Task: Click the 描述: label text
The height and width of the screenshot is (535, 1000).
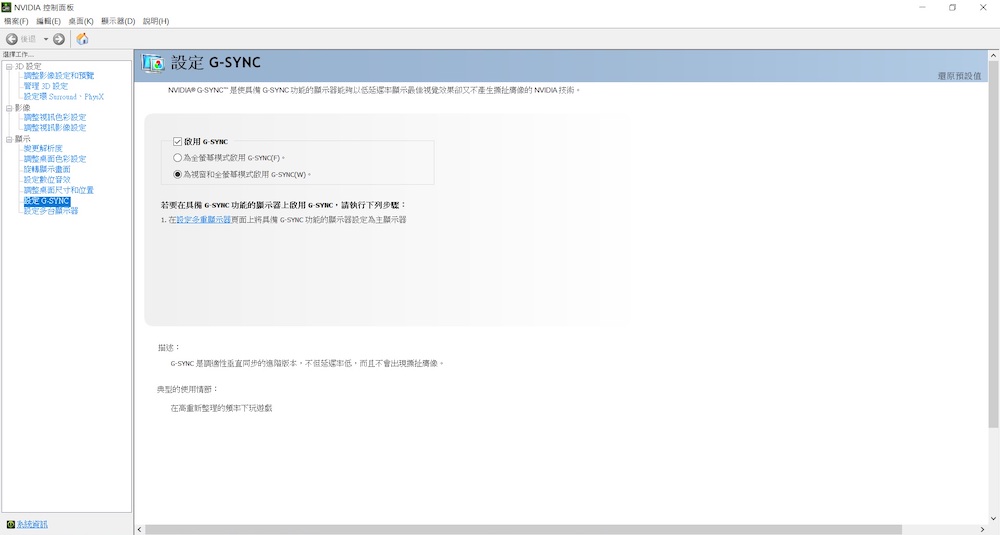Action: (169, 348)
